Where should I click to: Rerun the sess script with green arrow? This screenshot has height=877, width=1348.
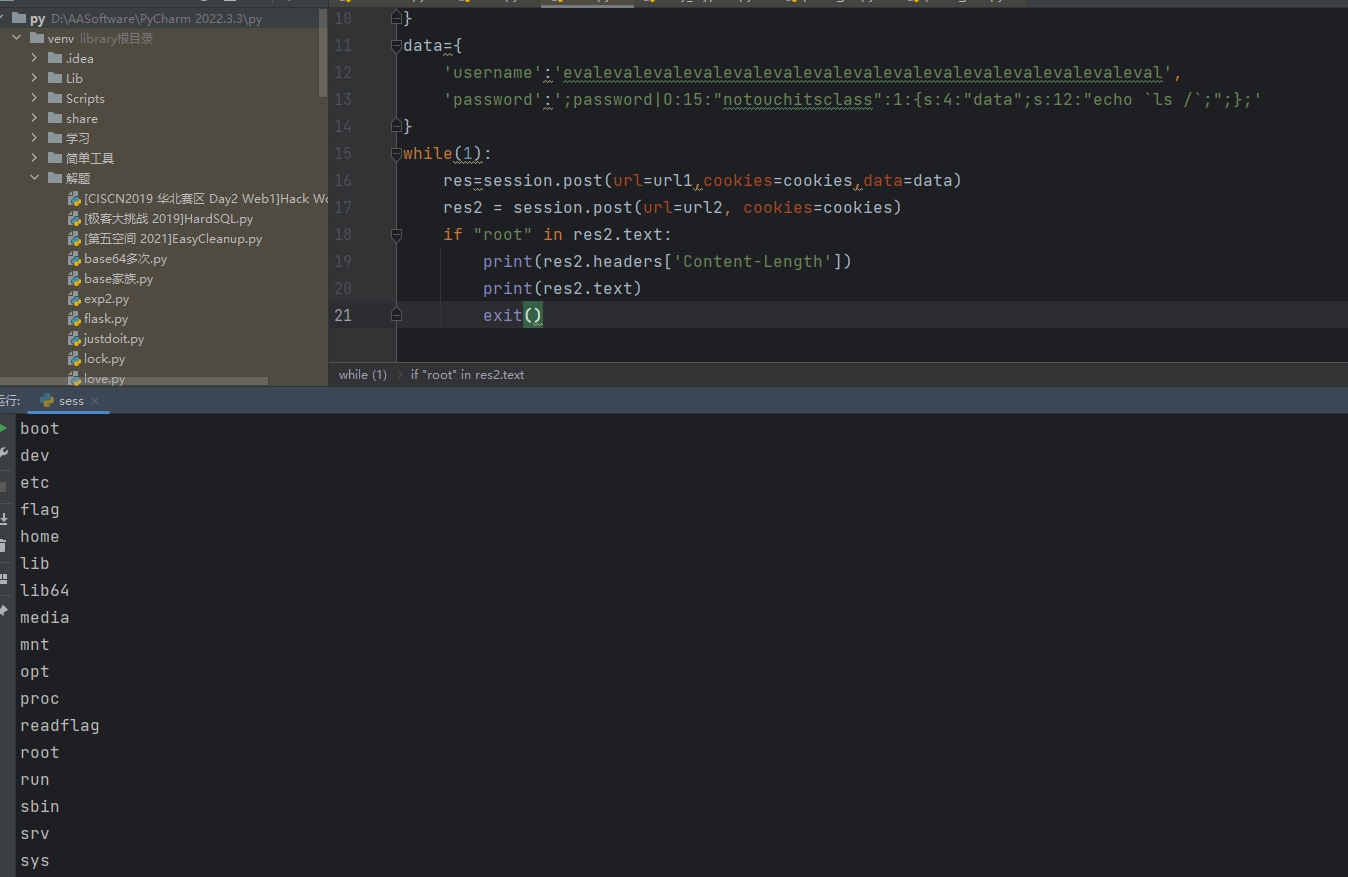[4, 428]
